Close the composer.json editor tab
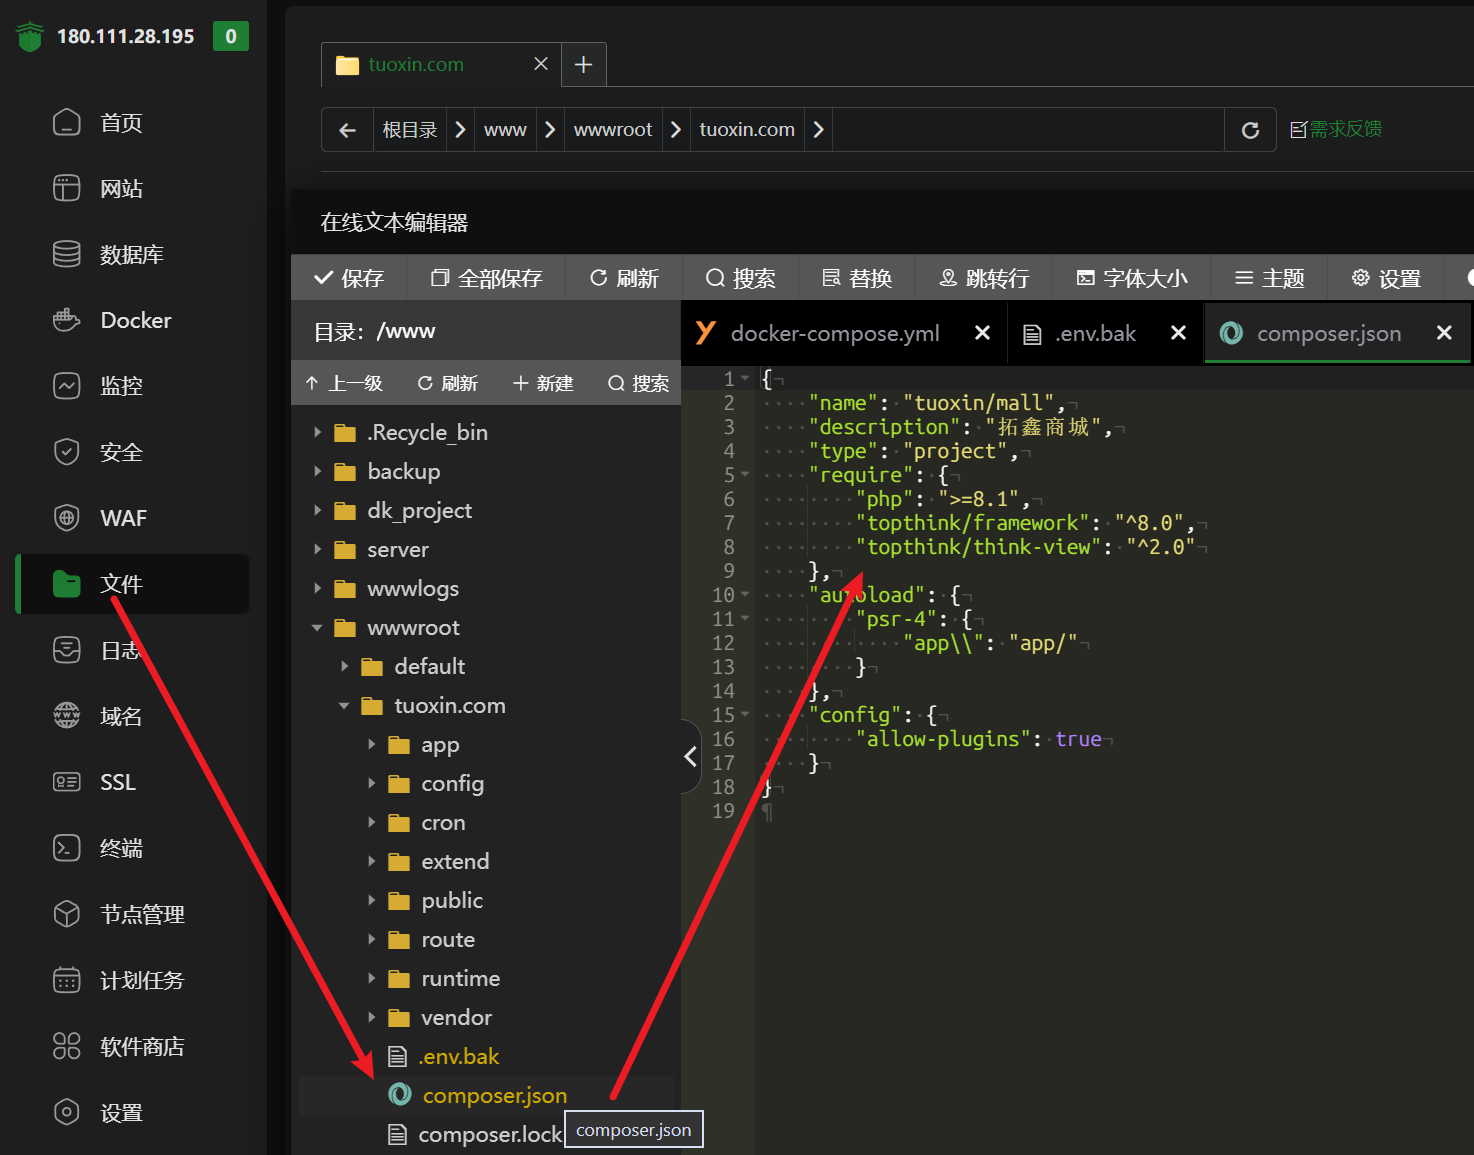 click(x=1444, y=333)
